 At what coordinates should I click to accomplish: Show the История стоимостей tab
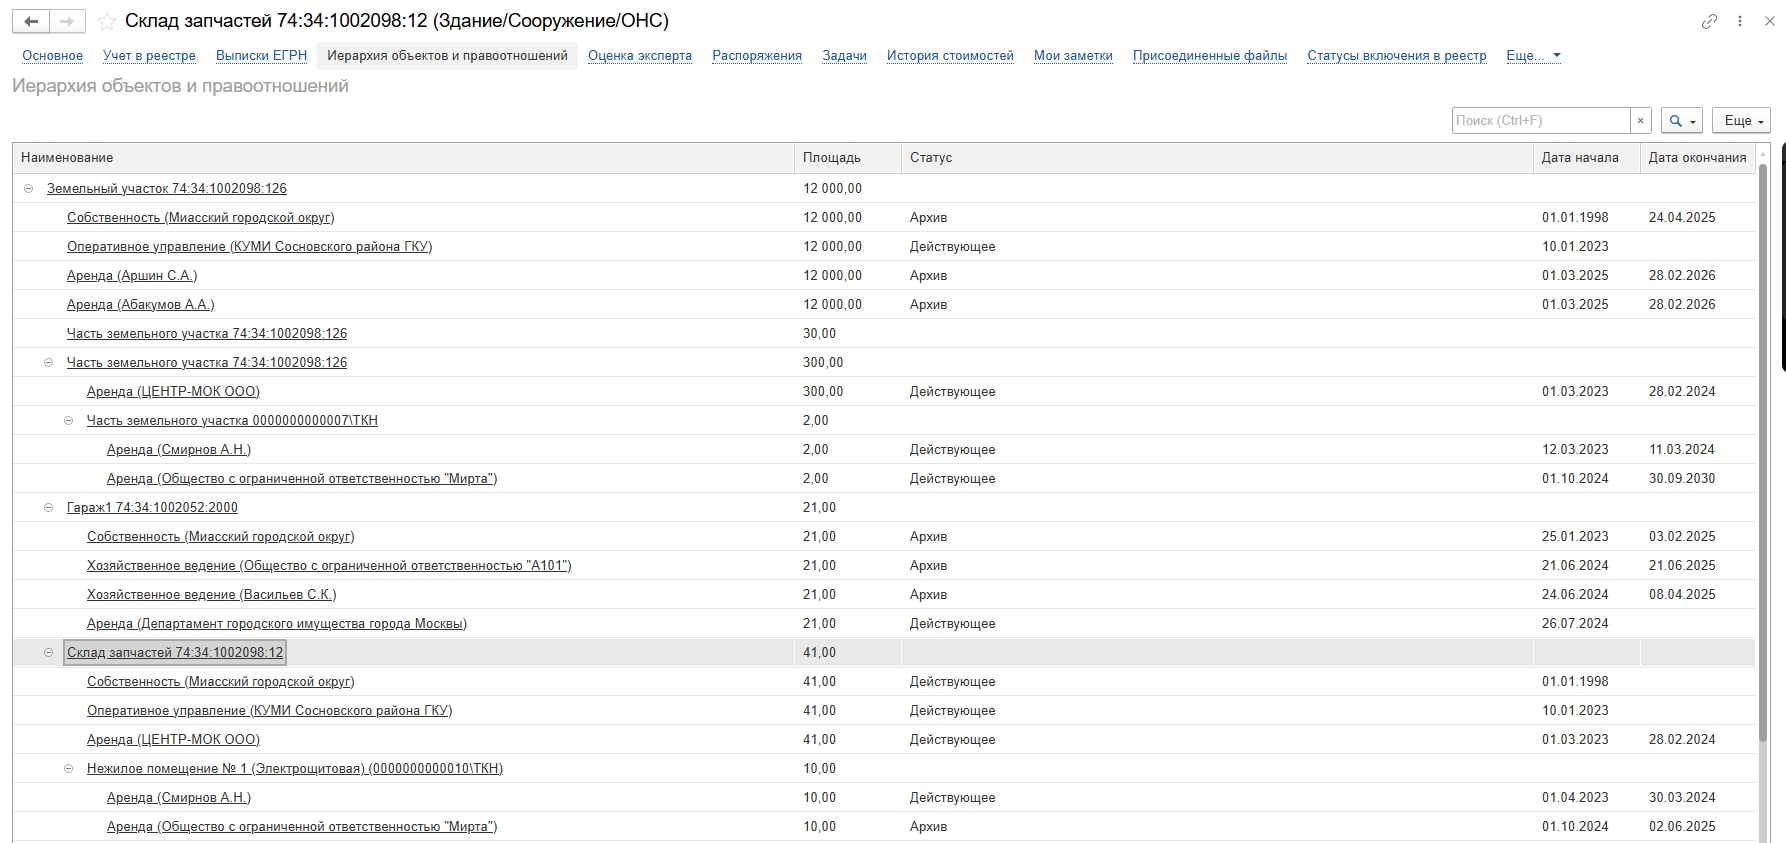tap(950, 55)
